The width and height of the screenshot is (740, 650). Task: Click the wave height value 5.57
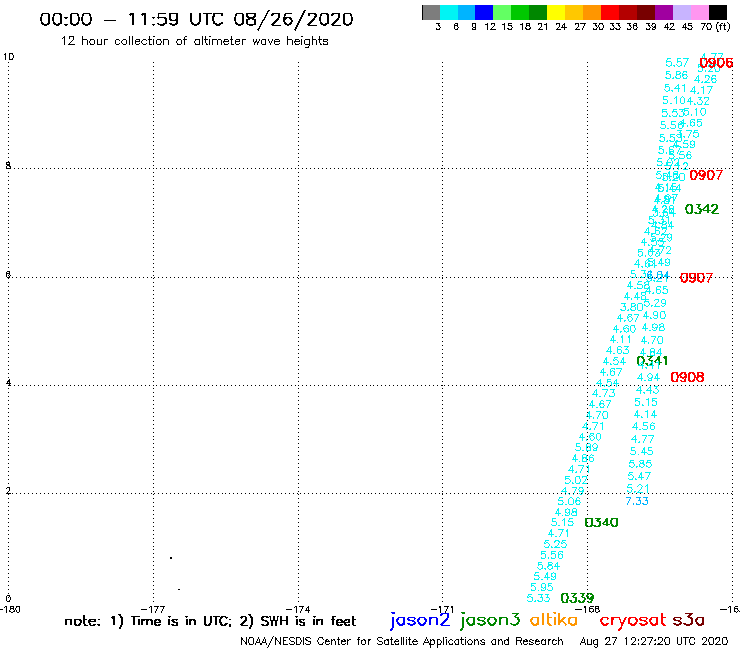(677, 63)
